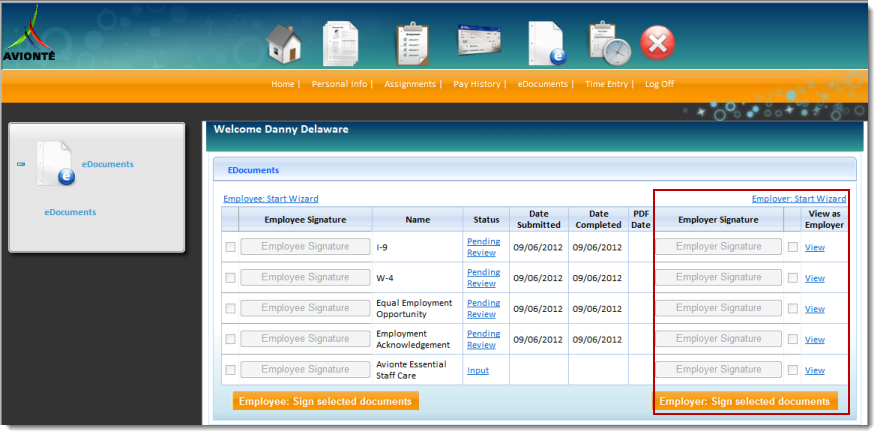The height and width of the screenshot is (436, 879).
Task: Select Pay History in navigation menu
Action: pyautogui.click(x=476, y=84)
